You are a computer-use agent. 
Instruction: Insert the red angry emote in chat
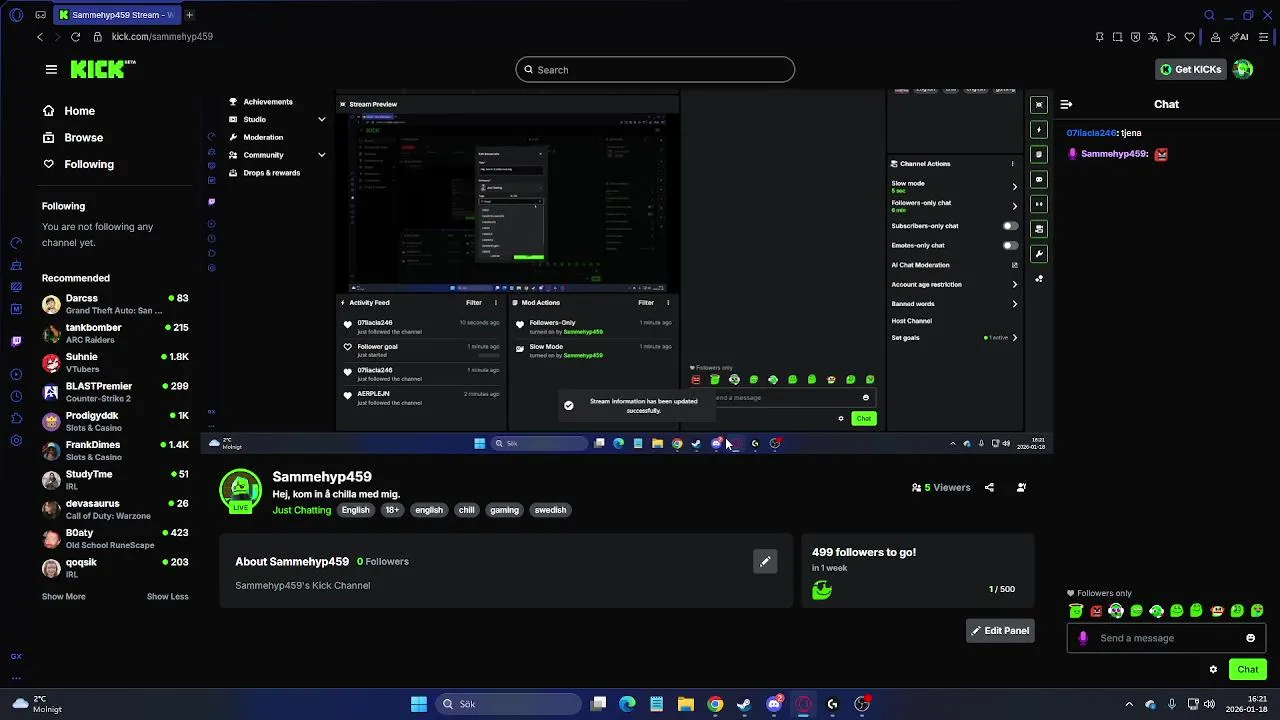(1096, 610)
